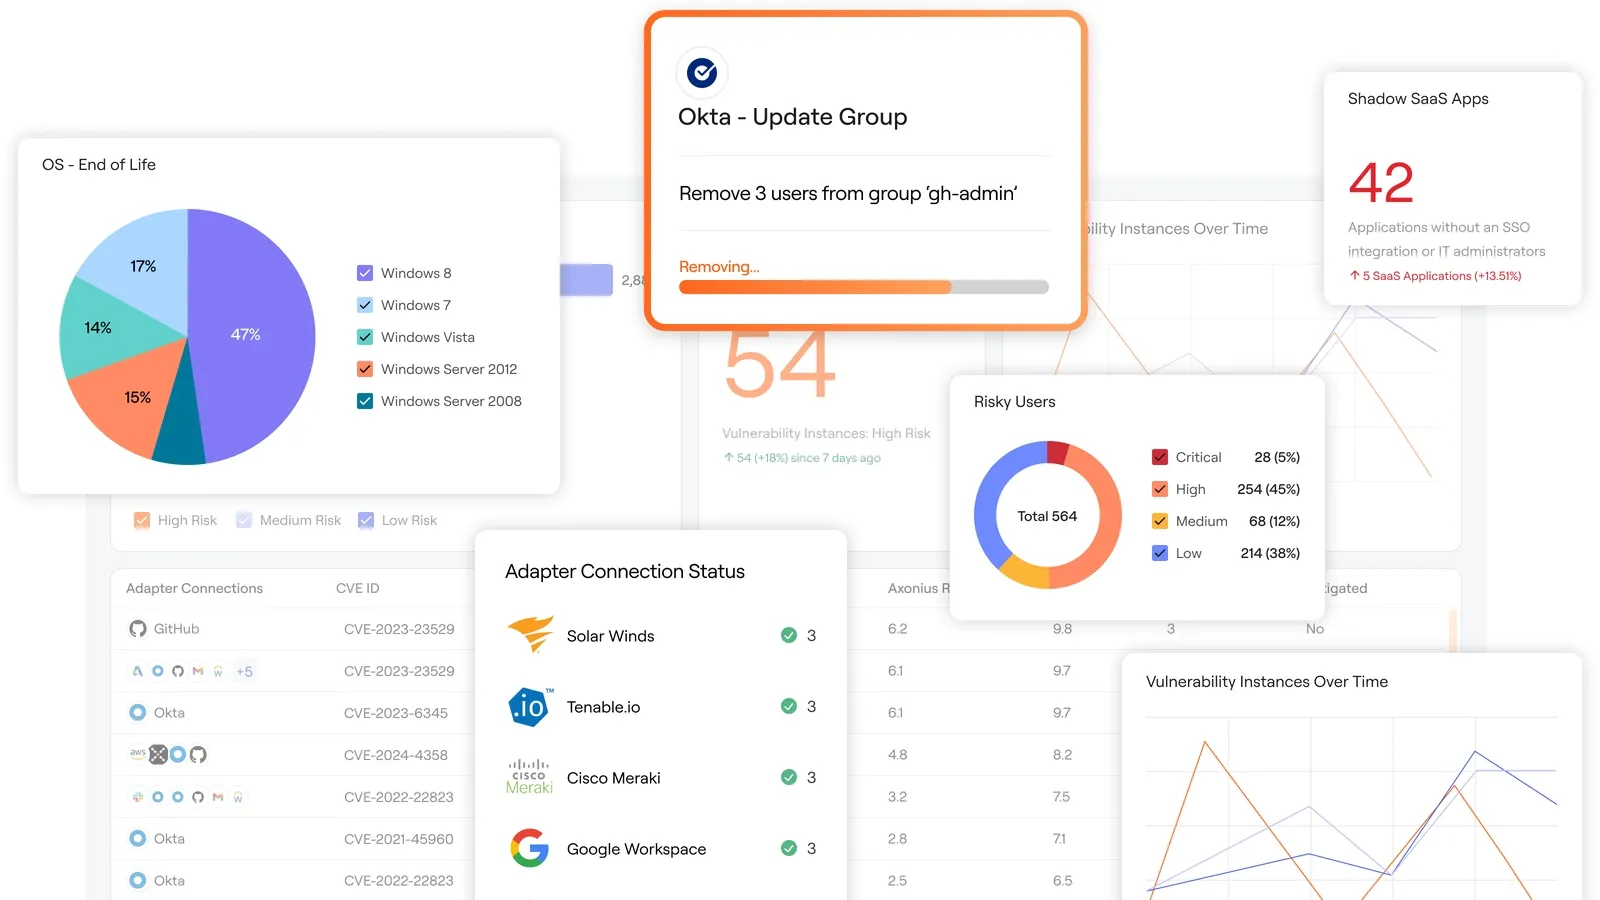1600x900 pixels.
Task: Toggle the Medium Risk filter checkbox
Action: tap(244, 520)
